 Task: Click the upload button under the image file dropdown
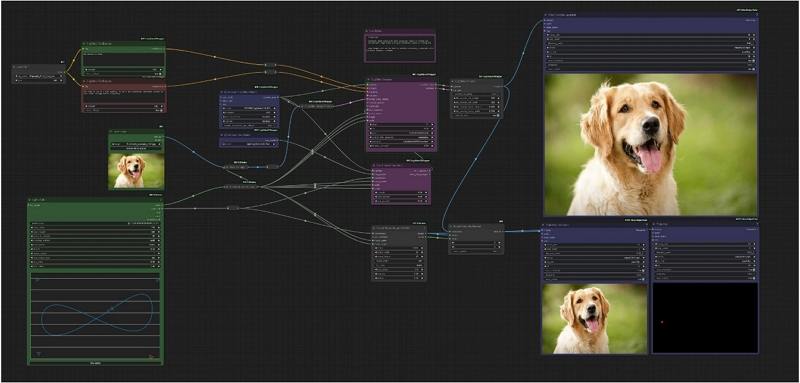(136, 149)
